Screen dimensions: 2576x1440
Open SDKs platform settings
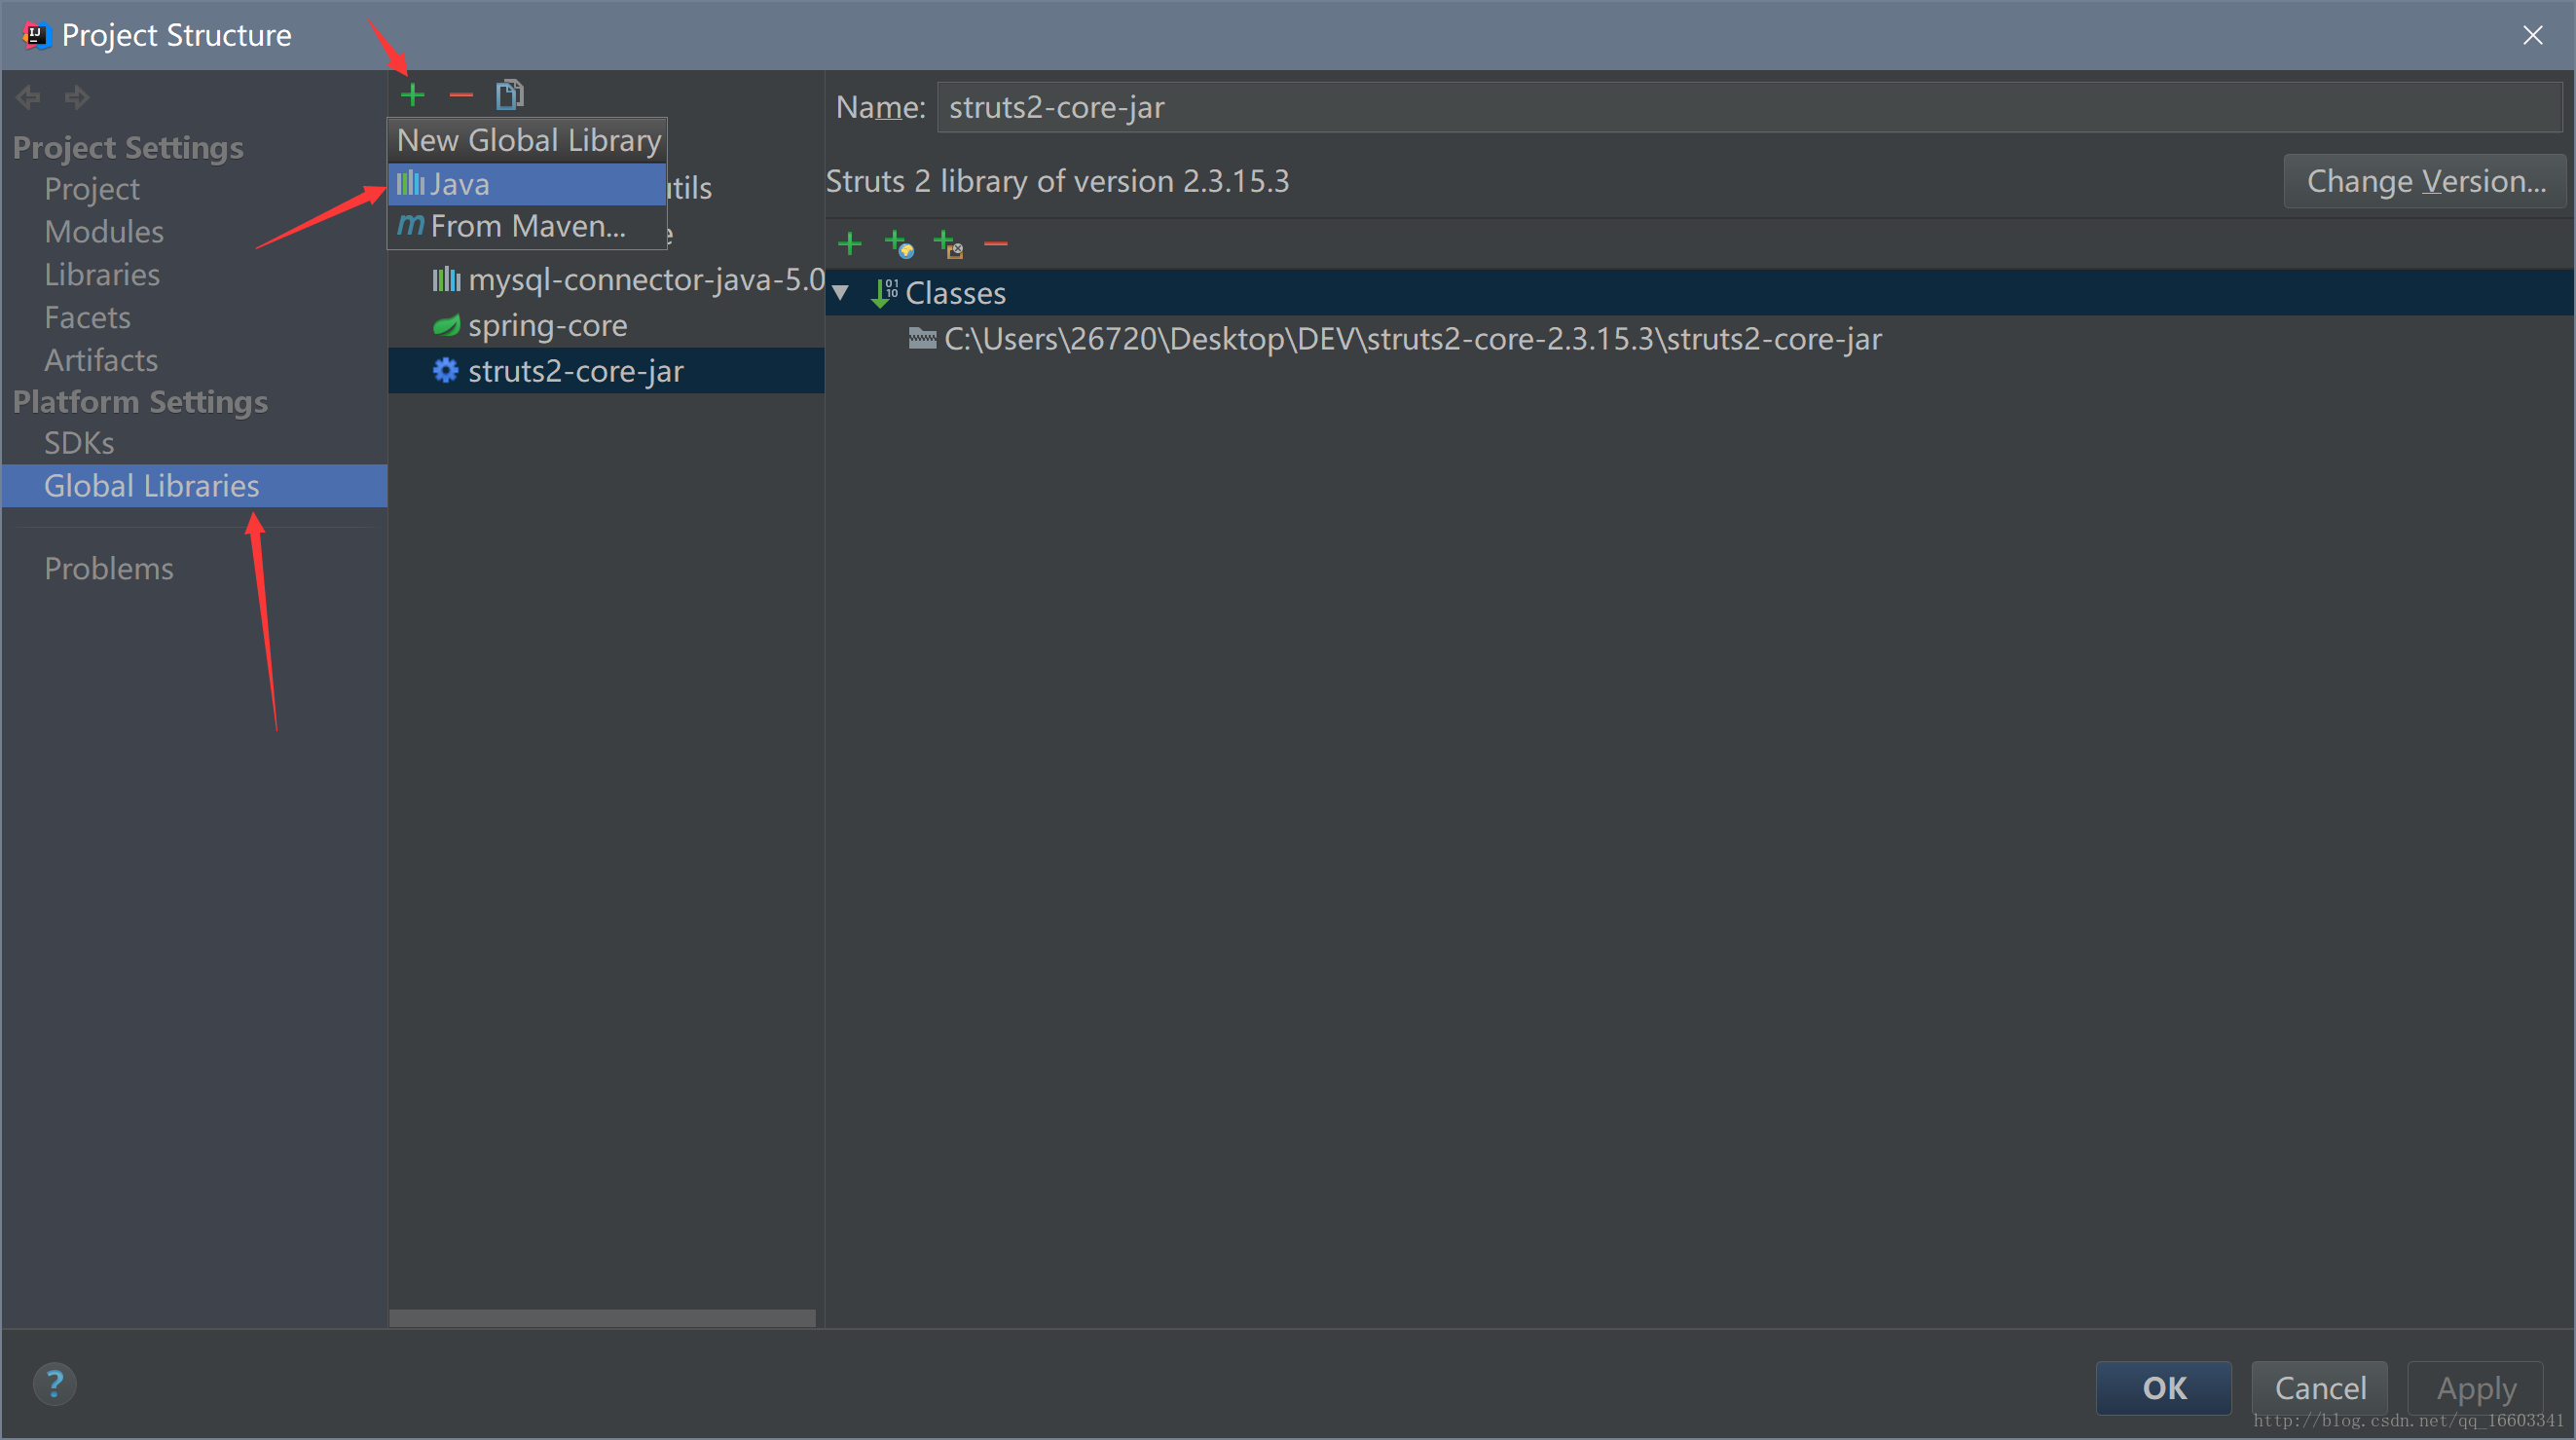(79, 443)
